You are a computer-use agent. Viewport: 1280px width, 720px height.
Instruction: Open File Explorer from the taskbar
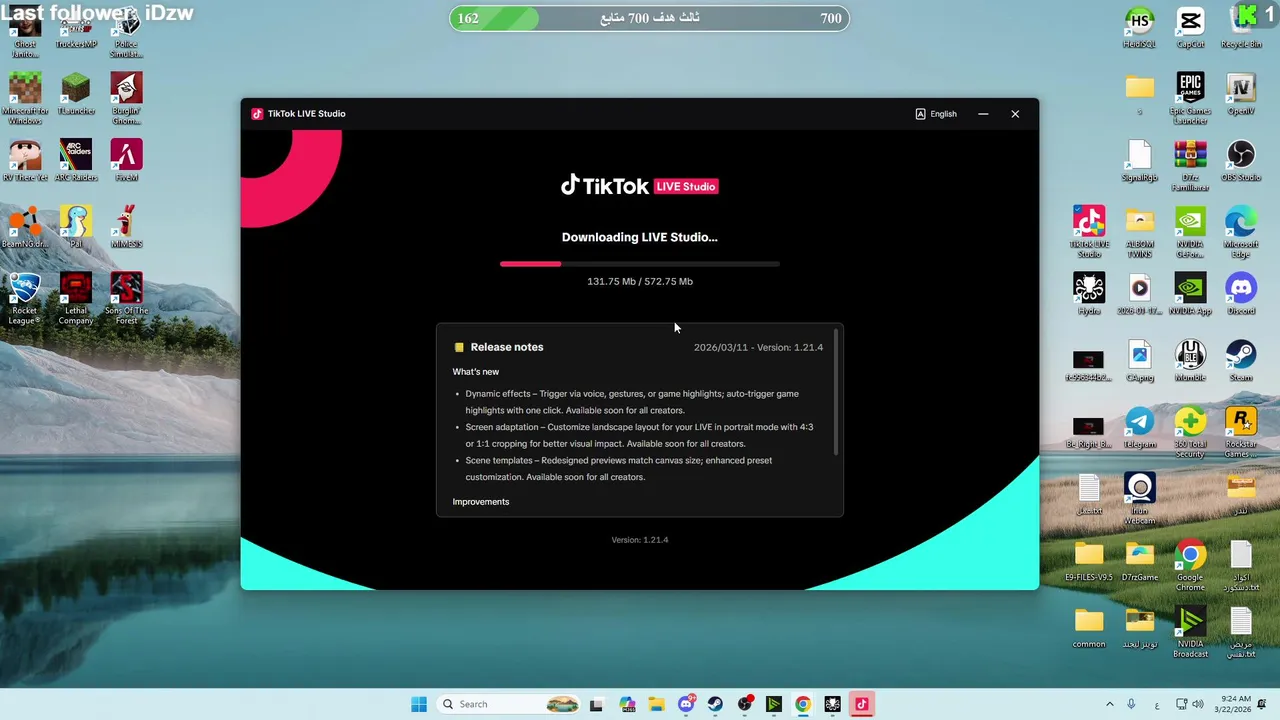[656, 704]
